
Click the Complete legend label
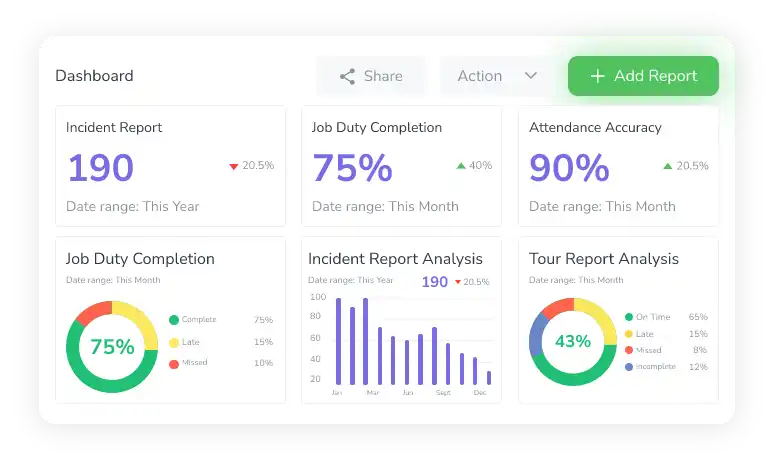click(x=199, y=319)
